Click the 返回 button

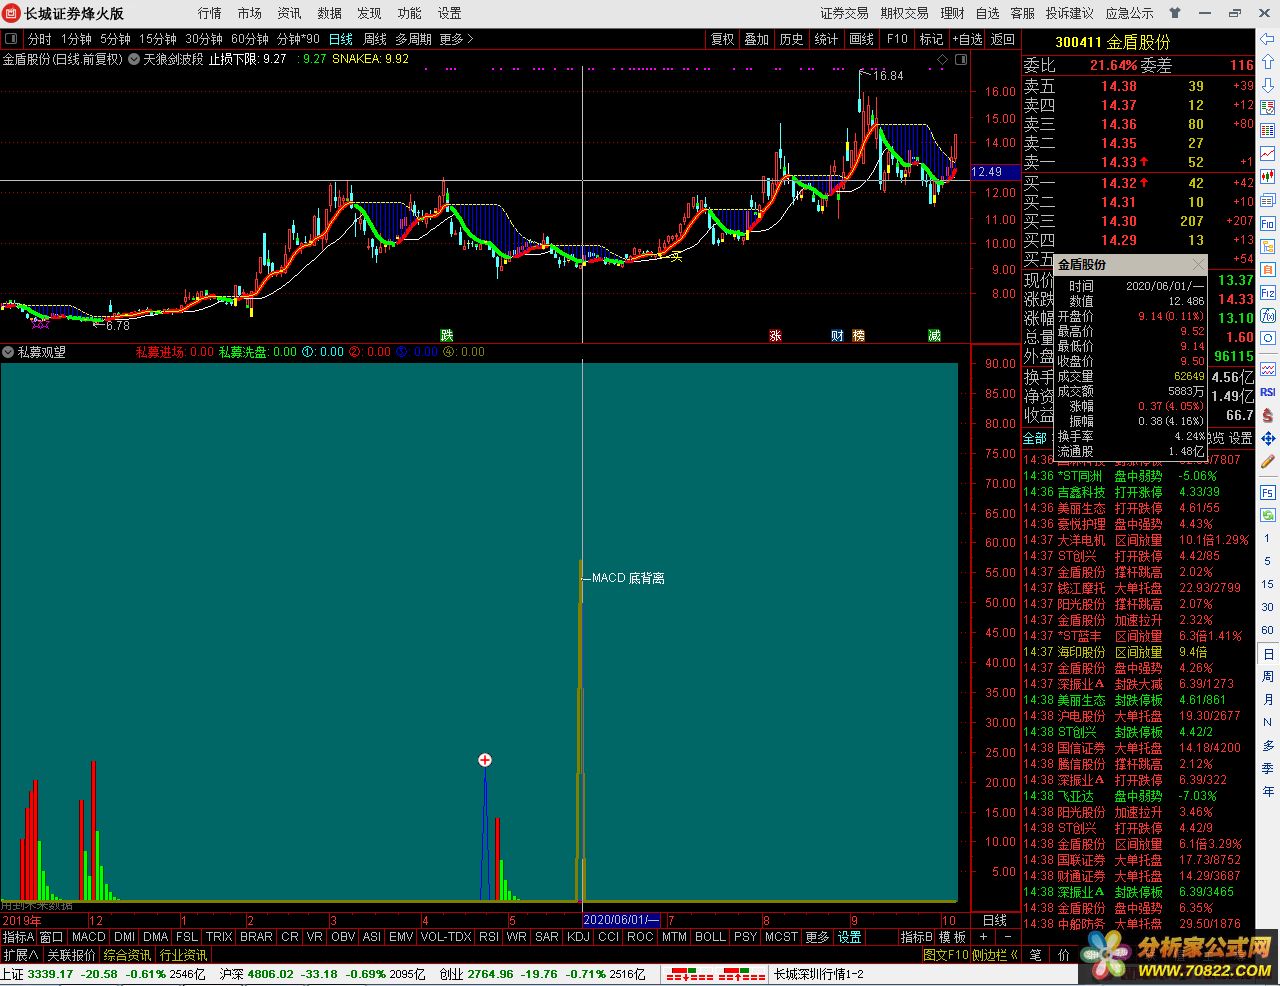point(1003,39)
